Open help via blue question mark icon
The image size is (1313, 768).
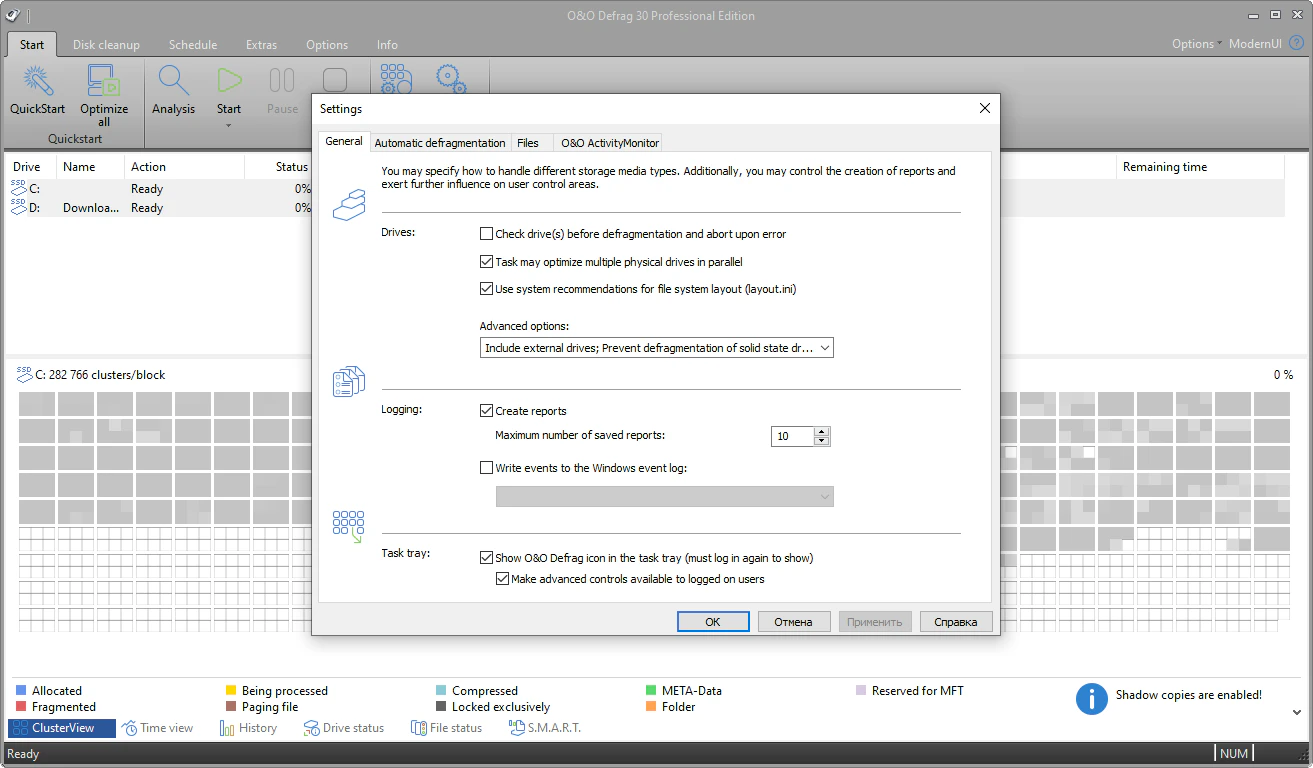click(1296, 44)
